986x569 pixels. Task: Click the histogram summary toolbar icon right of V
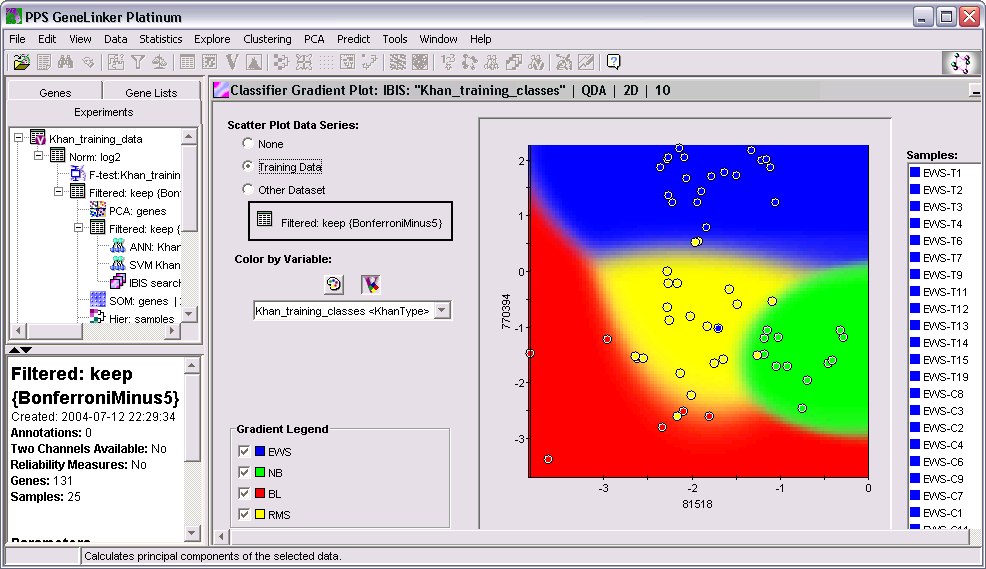tap(254, 62)
